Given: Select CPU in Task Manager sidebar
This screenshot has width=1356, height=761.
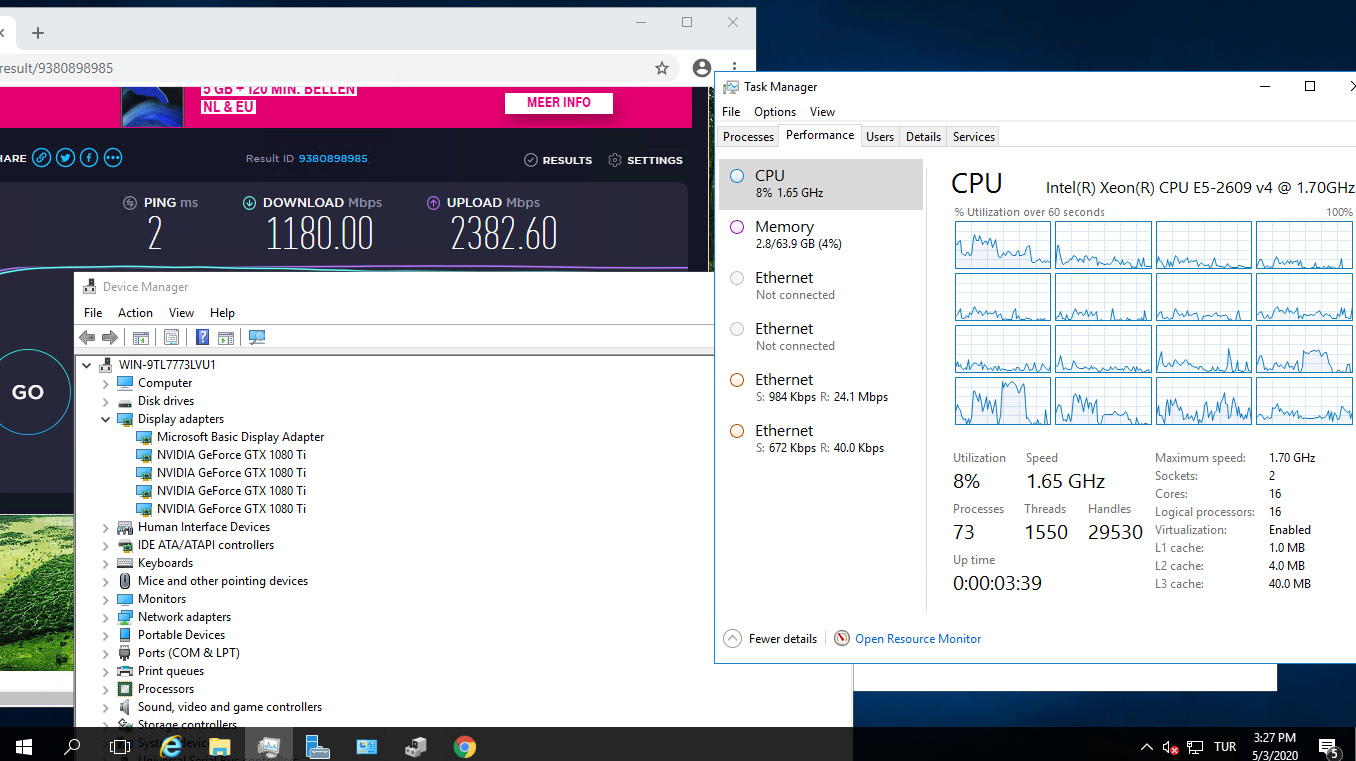Looking at the screenshot, I should [x=820, y=184].
